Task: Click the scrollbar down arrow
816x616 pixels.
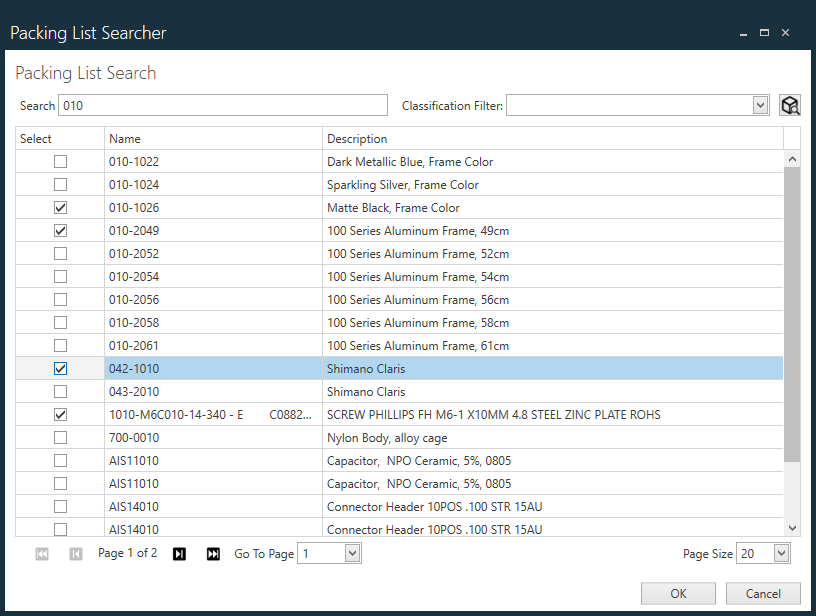Action: (792, 530)
